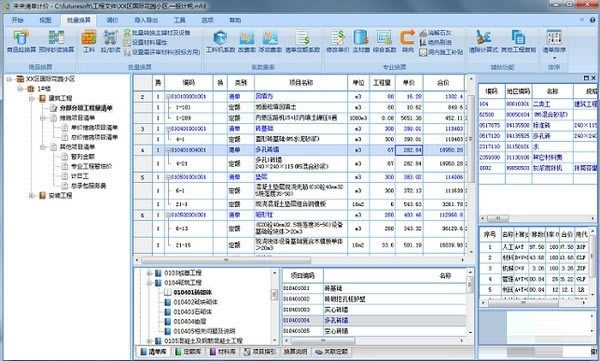Switch to the 清单库 bottom tab

153,351
